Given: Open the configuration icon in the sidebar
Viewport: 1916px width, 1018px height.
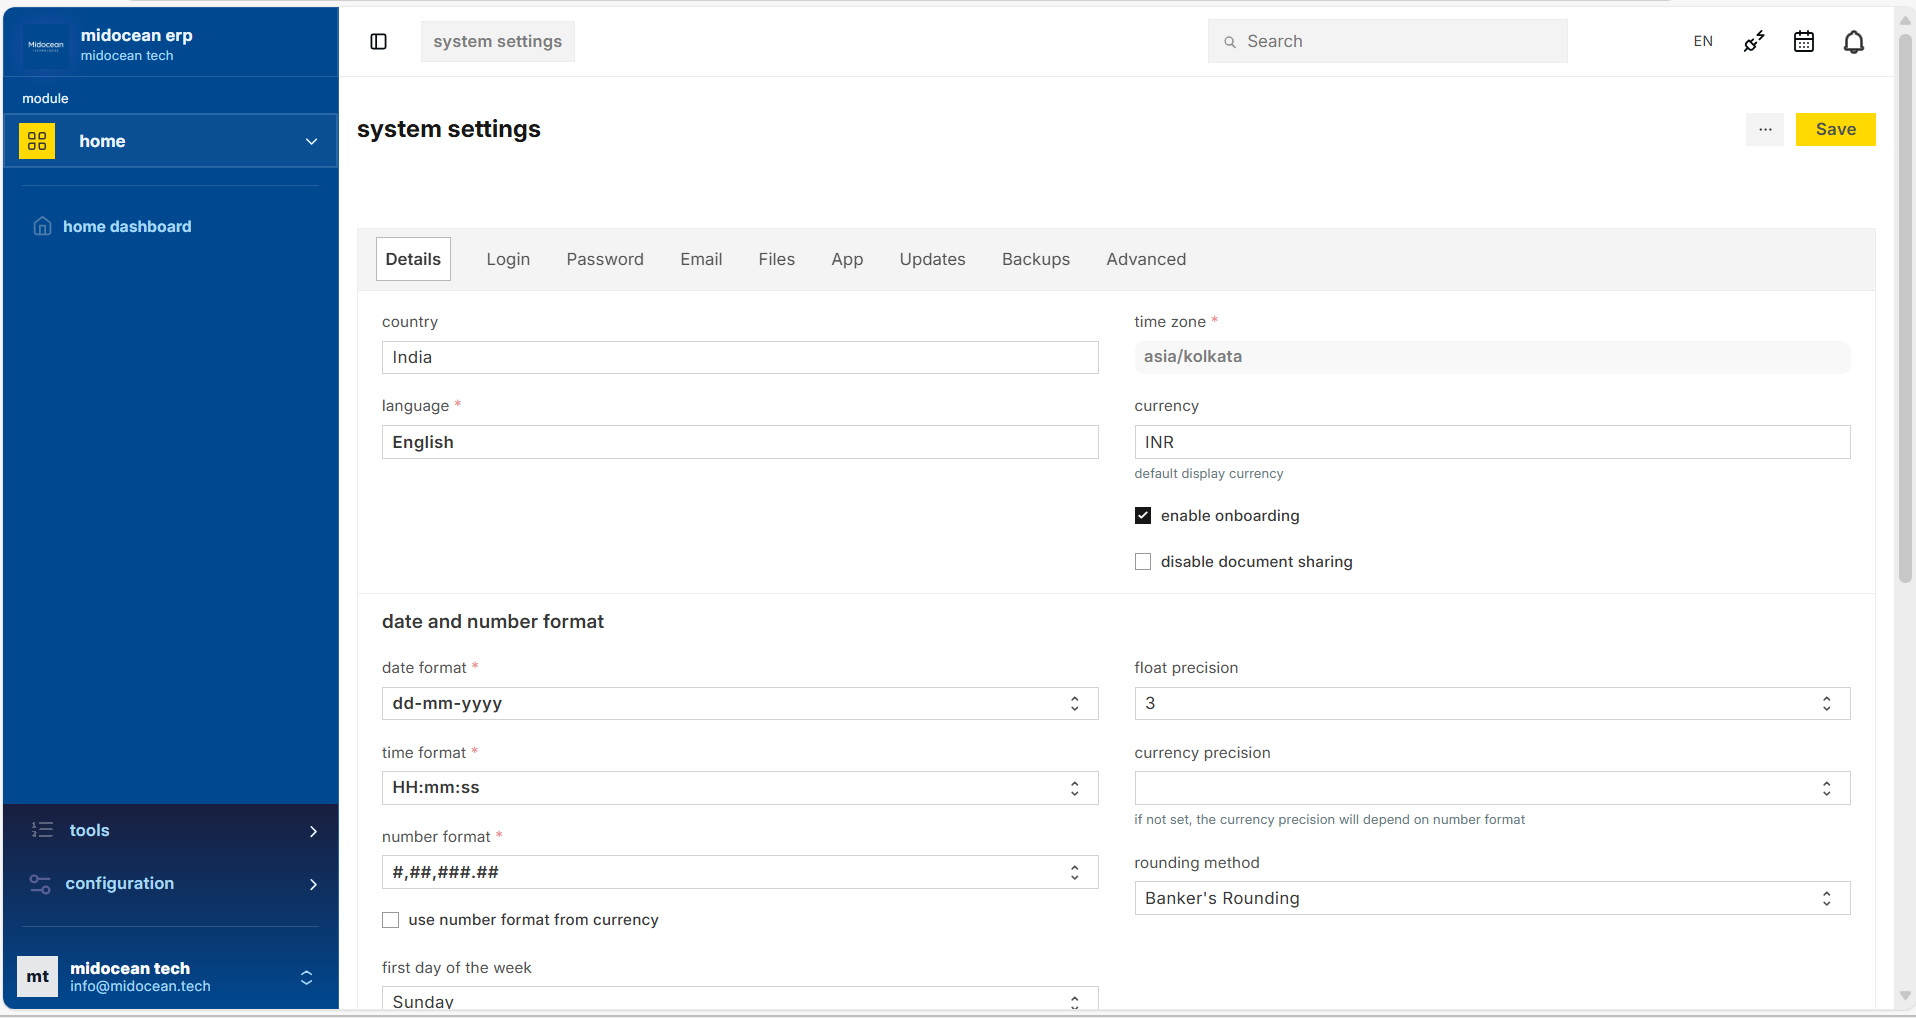Looking at the screenshot, I should click(40, 883).
